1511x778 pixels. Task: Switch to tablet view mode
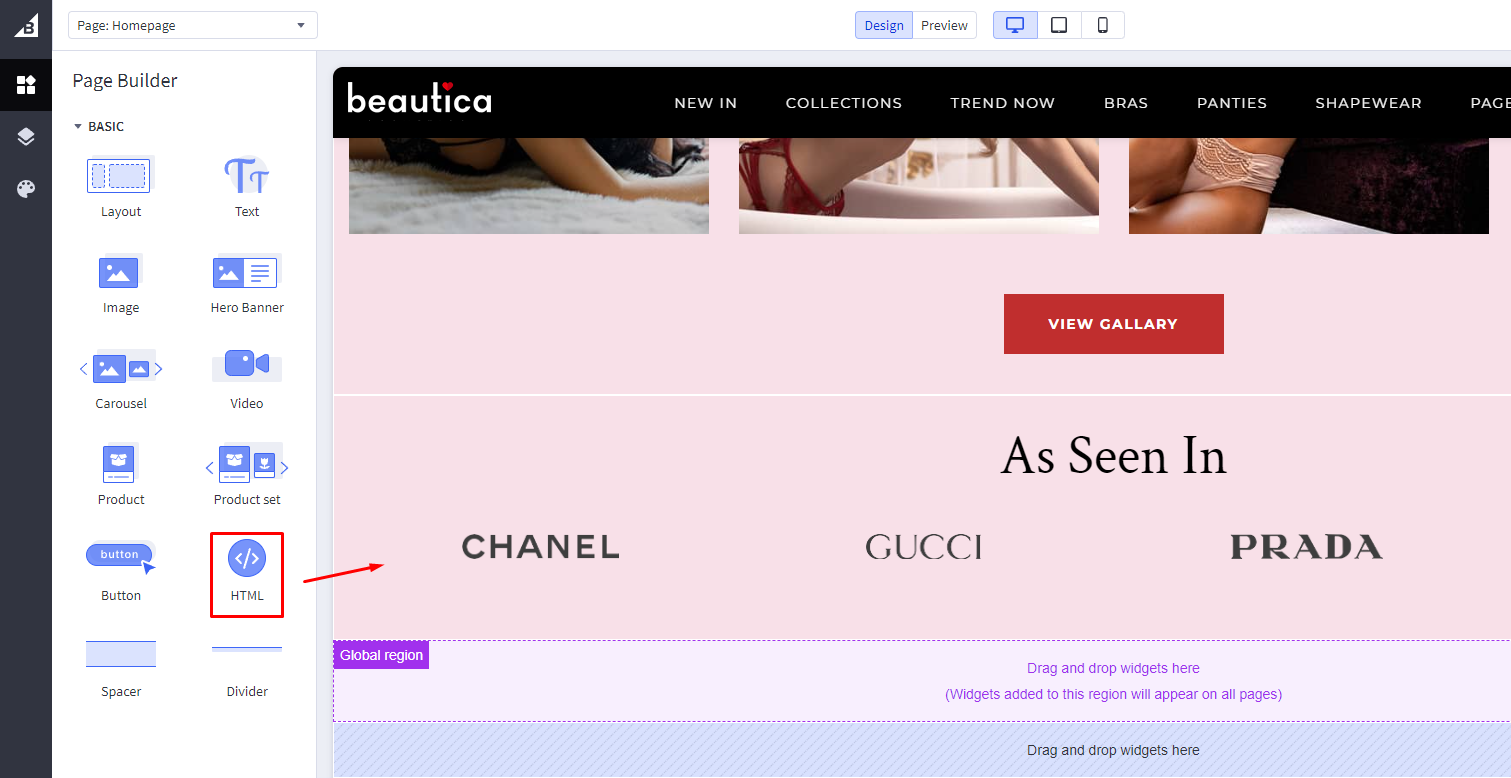1059,25
